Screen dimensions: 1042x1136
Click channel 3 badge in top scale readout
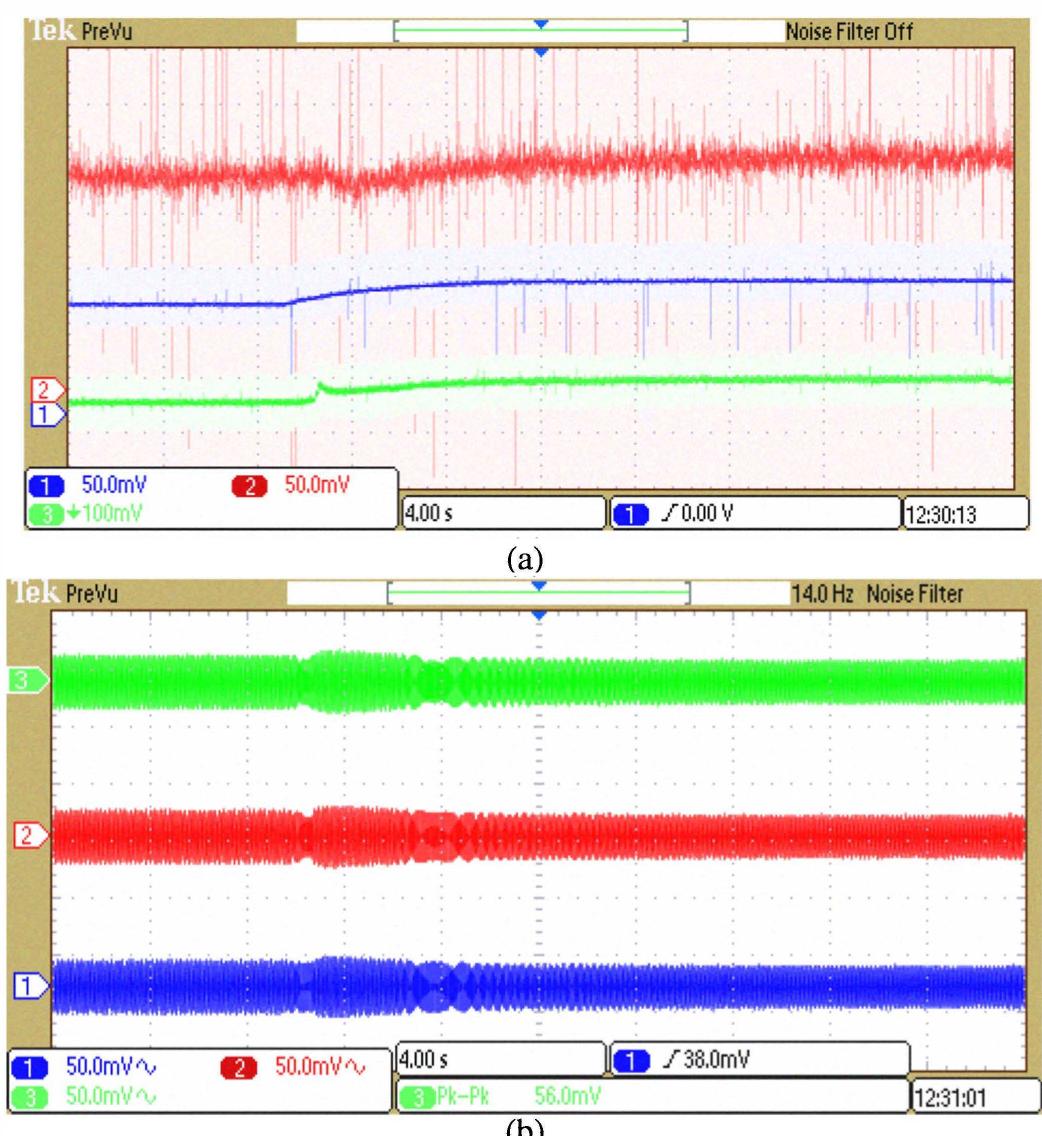[x=46, y=514]
